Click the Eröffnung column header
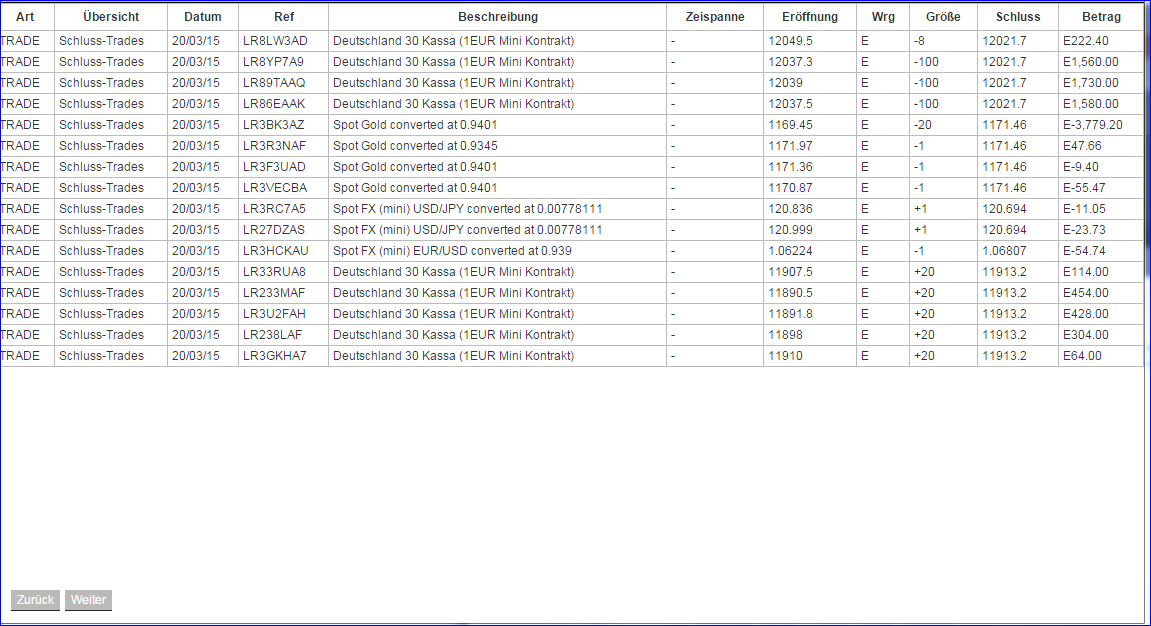1151x626 pixels. point(809,16)
